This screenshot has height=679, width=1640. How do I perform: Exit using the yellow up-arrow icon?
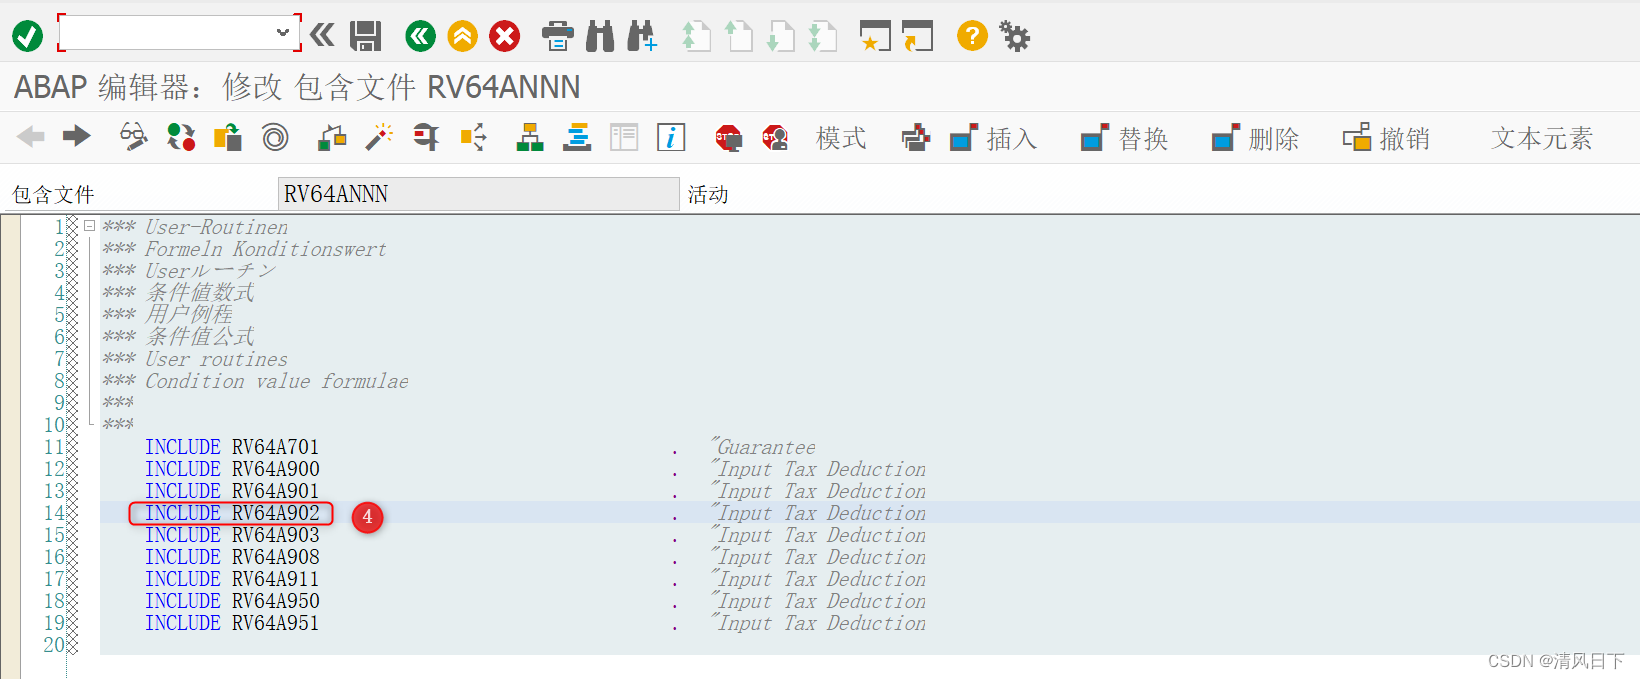pyautogui.click(x=462, y=37)
